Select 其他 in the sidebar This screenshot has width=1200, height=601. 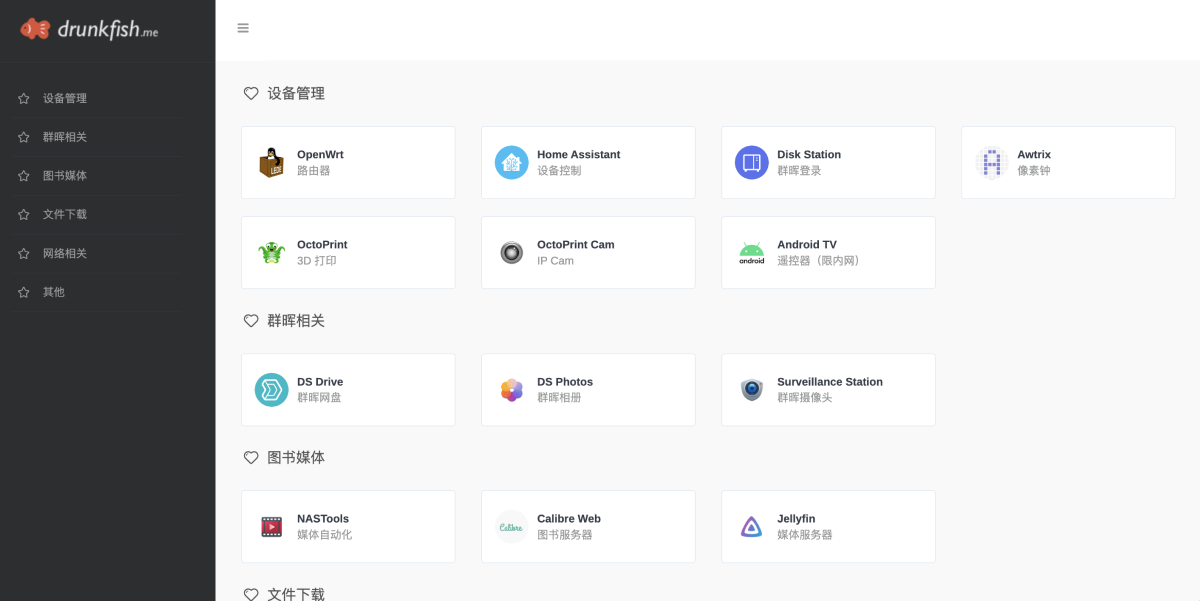(x=54, y=292)
